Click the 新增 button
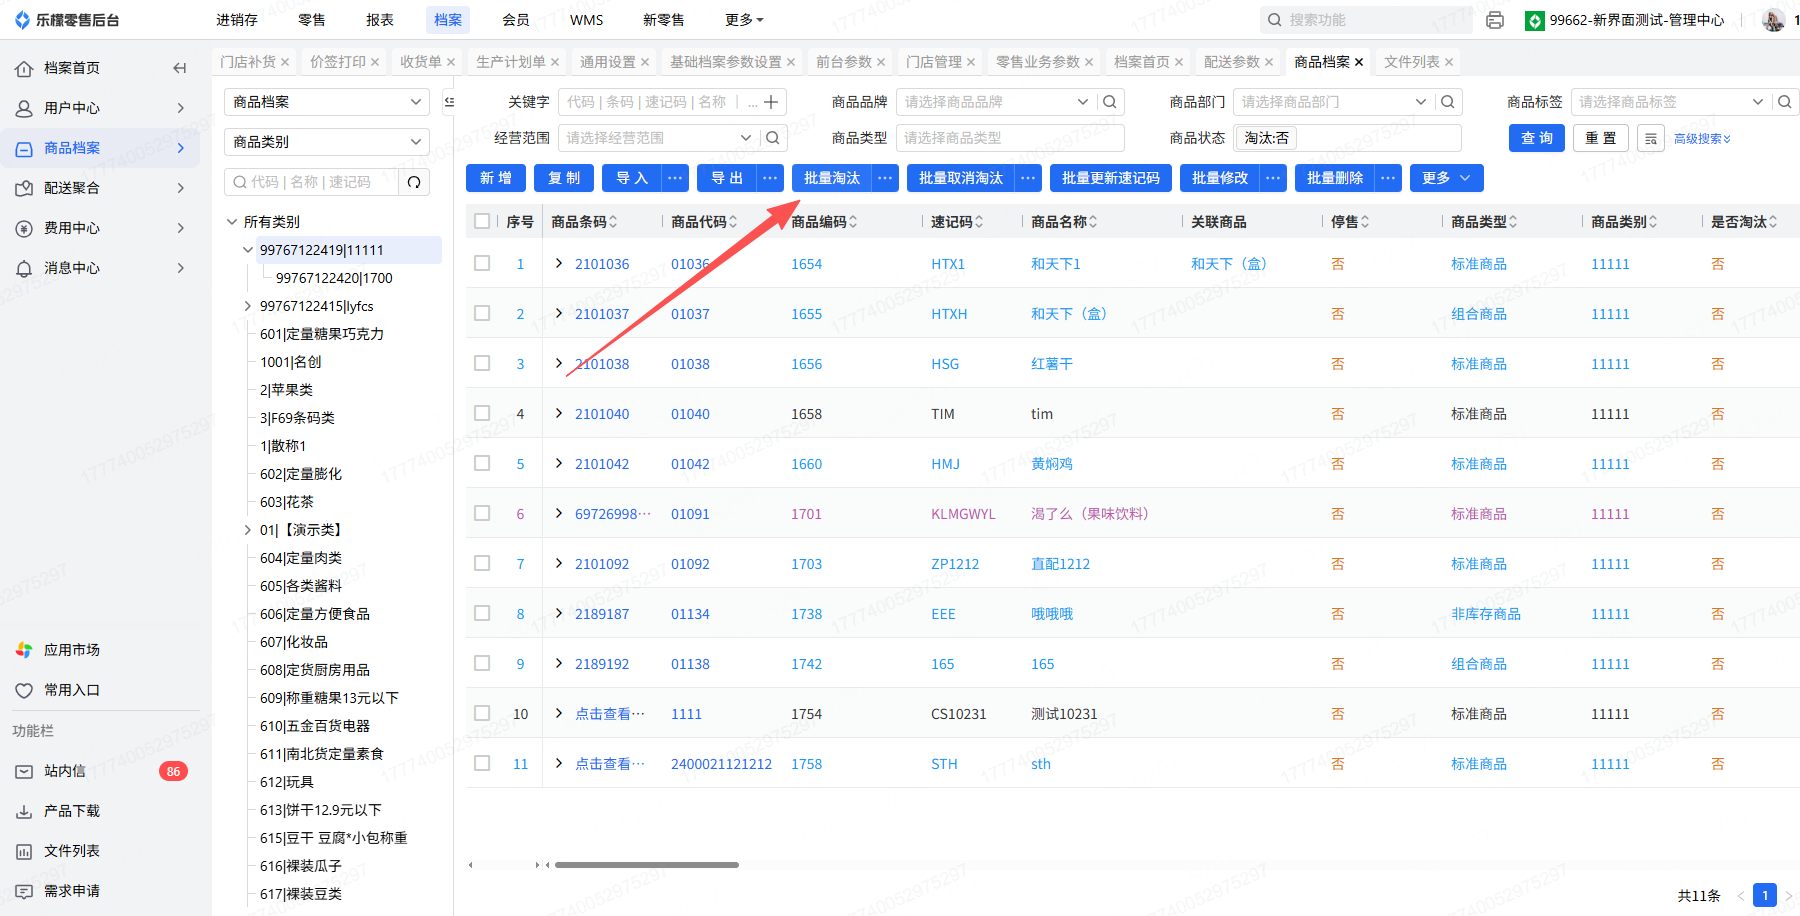 pyautogui.click(x=496, y=178)
